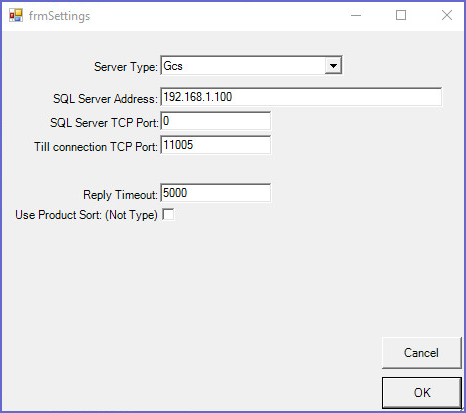This screenshot has width=466, height=413.
Task: Click the Cancel button
Action: click(x=421, y=353)
